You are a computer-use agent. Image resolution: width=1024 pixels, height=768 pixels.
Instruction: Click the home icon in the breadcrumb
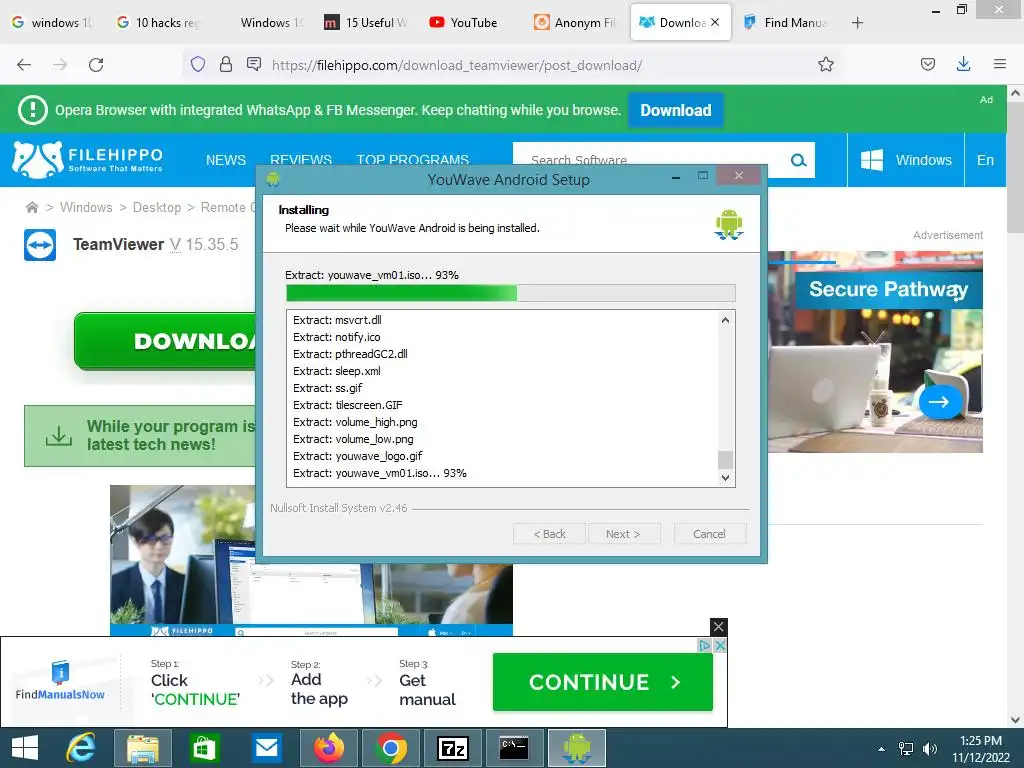(31, 208)
